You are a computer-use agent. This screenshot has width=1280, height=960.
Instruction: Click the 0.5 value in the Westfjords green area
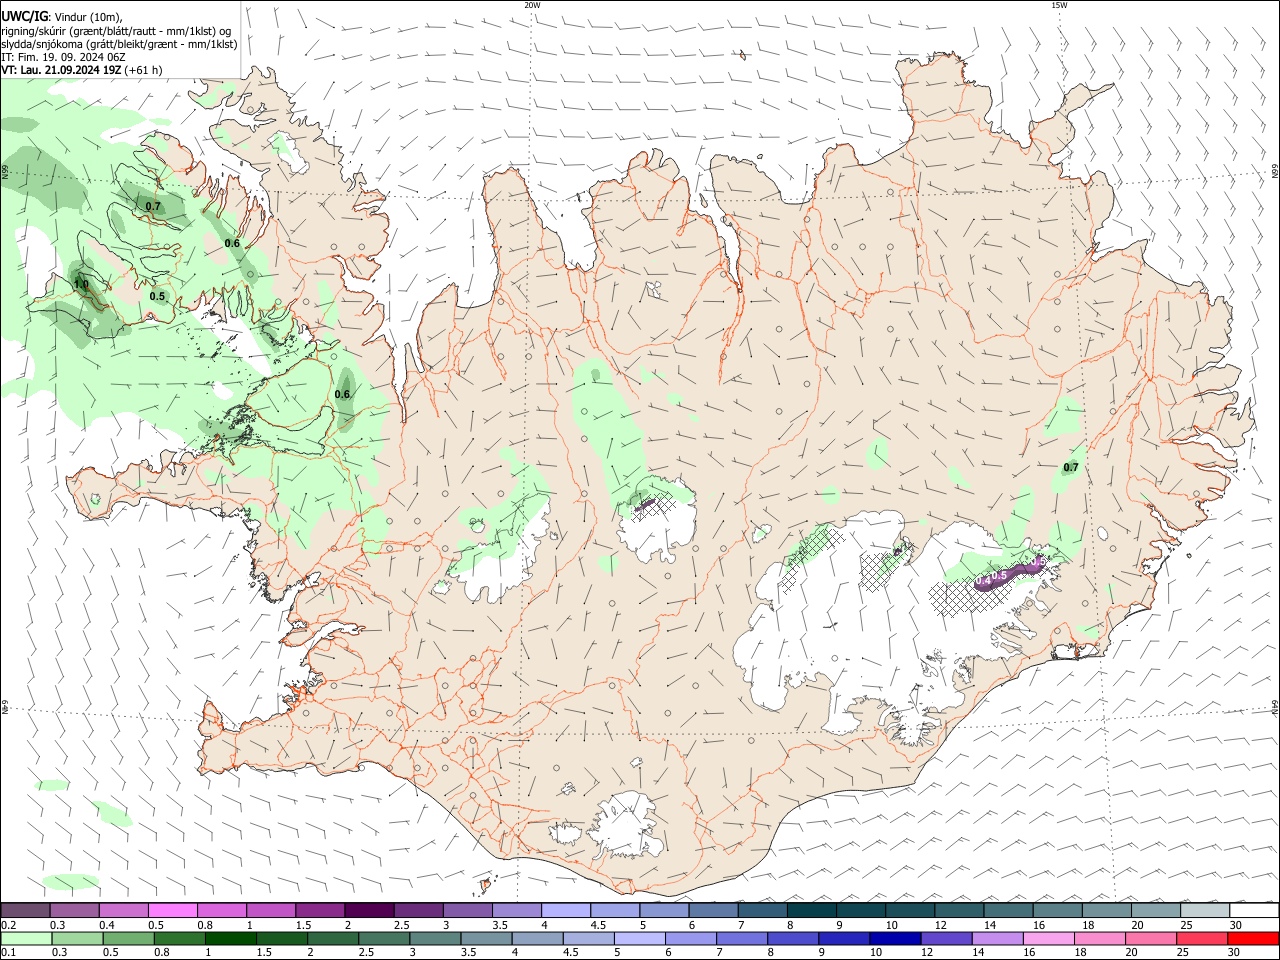pyautogui.click(x=157, y=297)
